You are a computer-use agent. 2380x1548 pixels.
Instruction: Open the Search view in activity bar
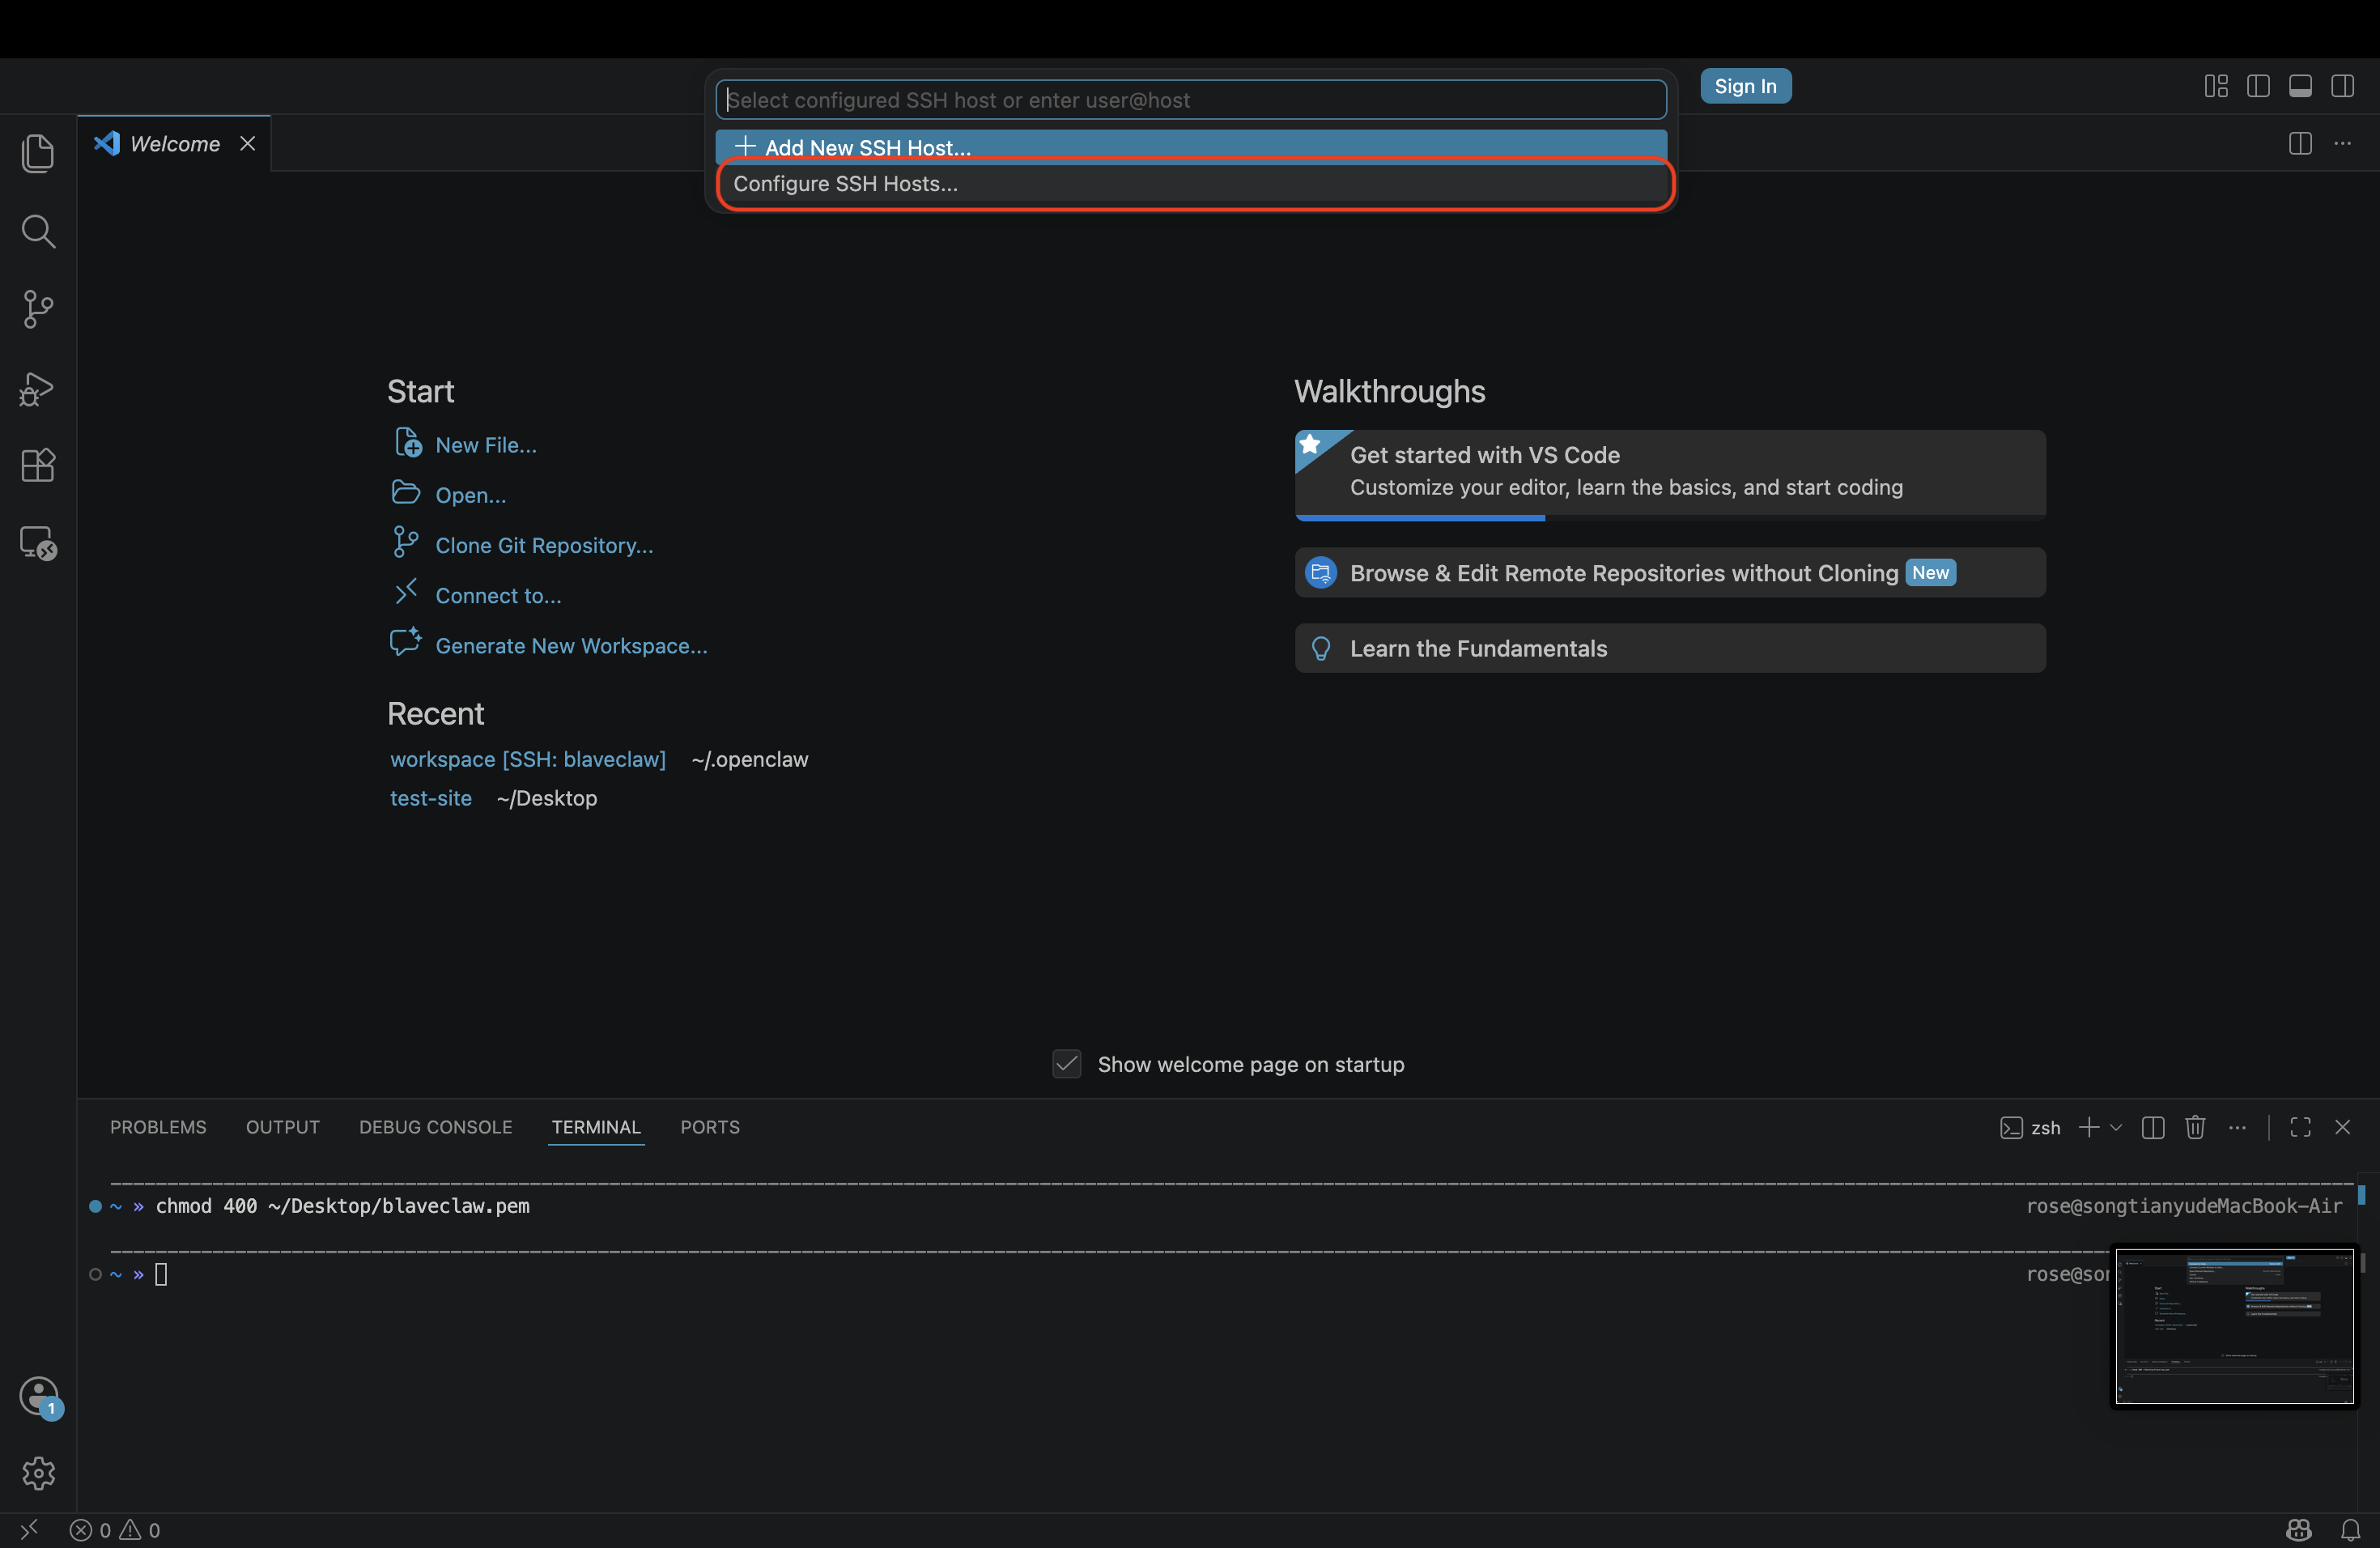click(38, 231)
